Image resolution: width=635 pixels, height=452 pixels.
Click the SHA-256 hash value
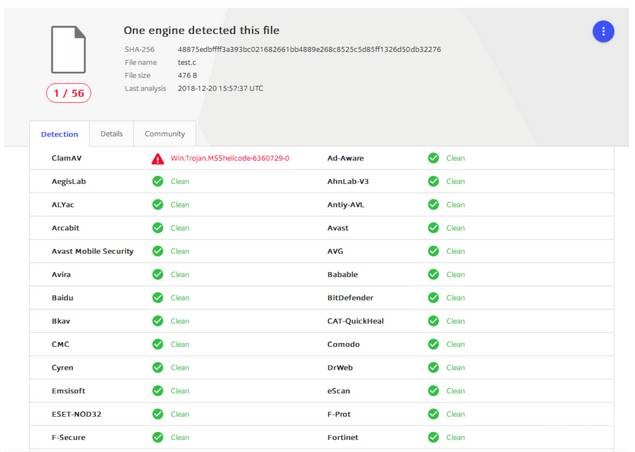pos(309,49)
